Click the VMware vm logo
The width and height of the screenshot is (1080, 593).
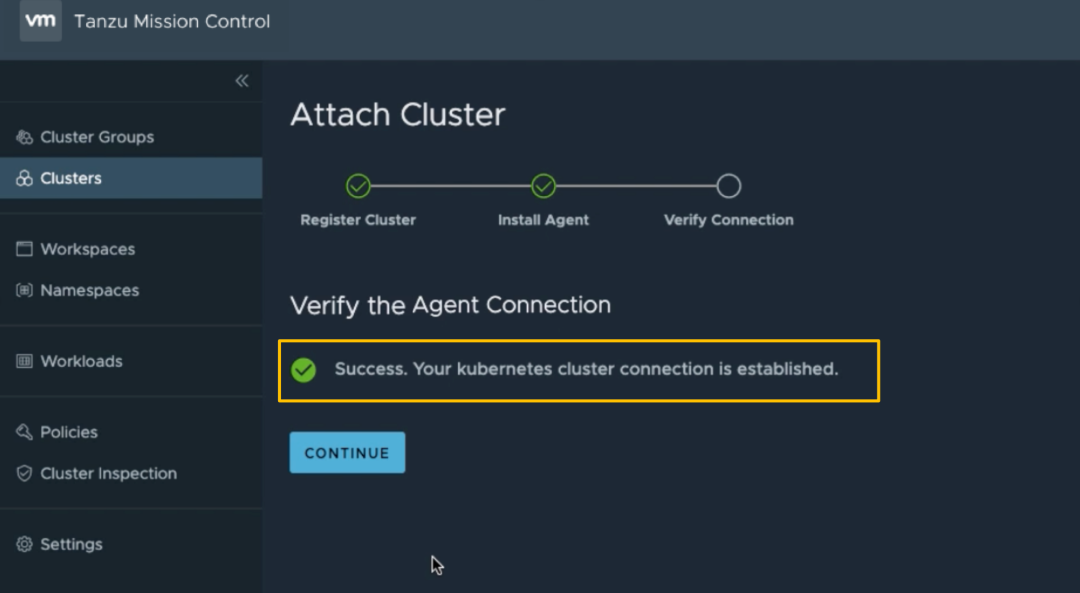click(x=41, y=21)
